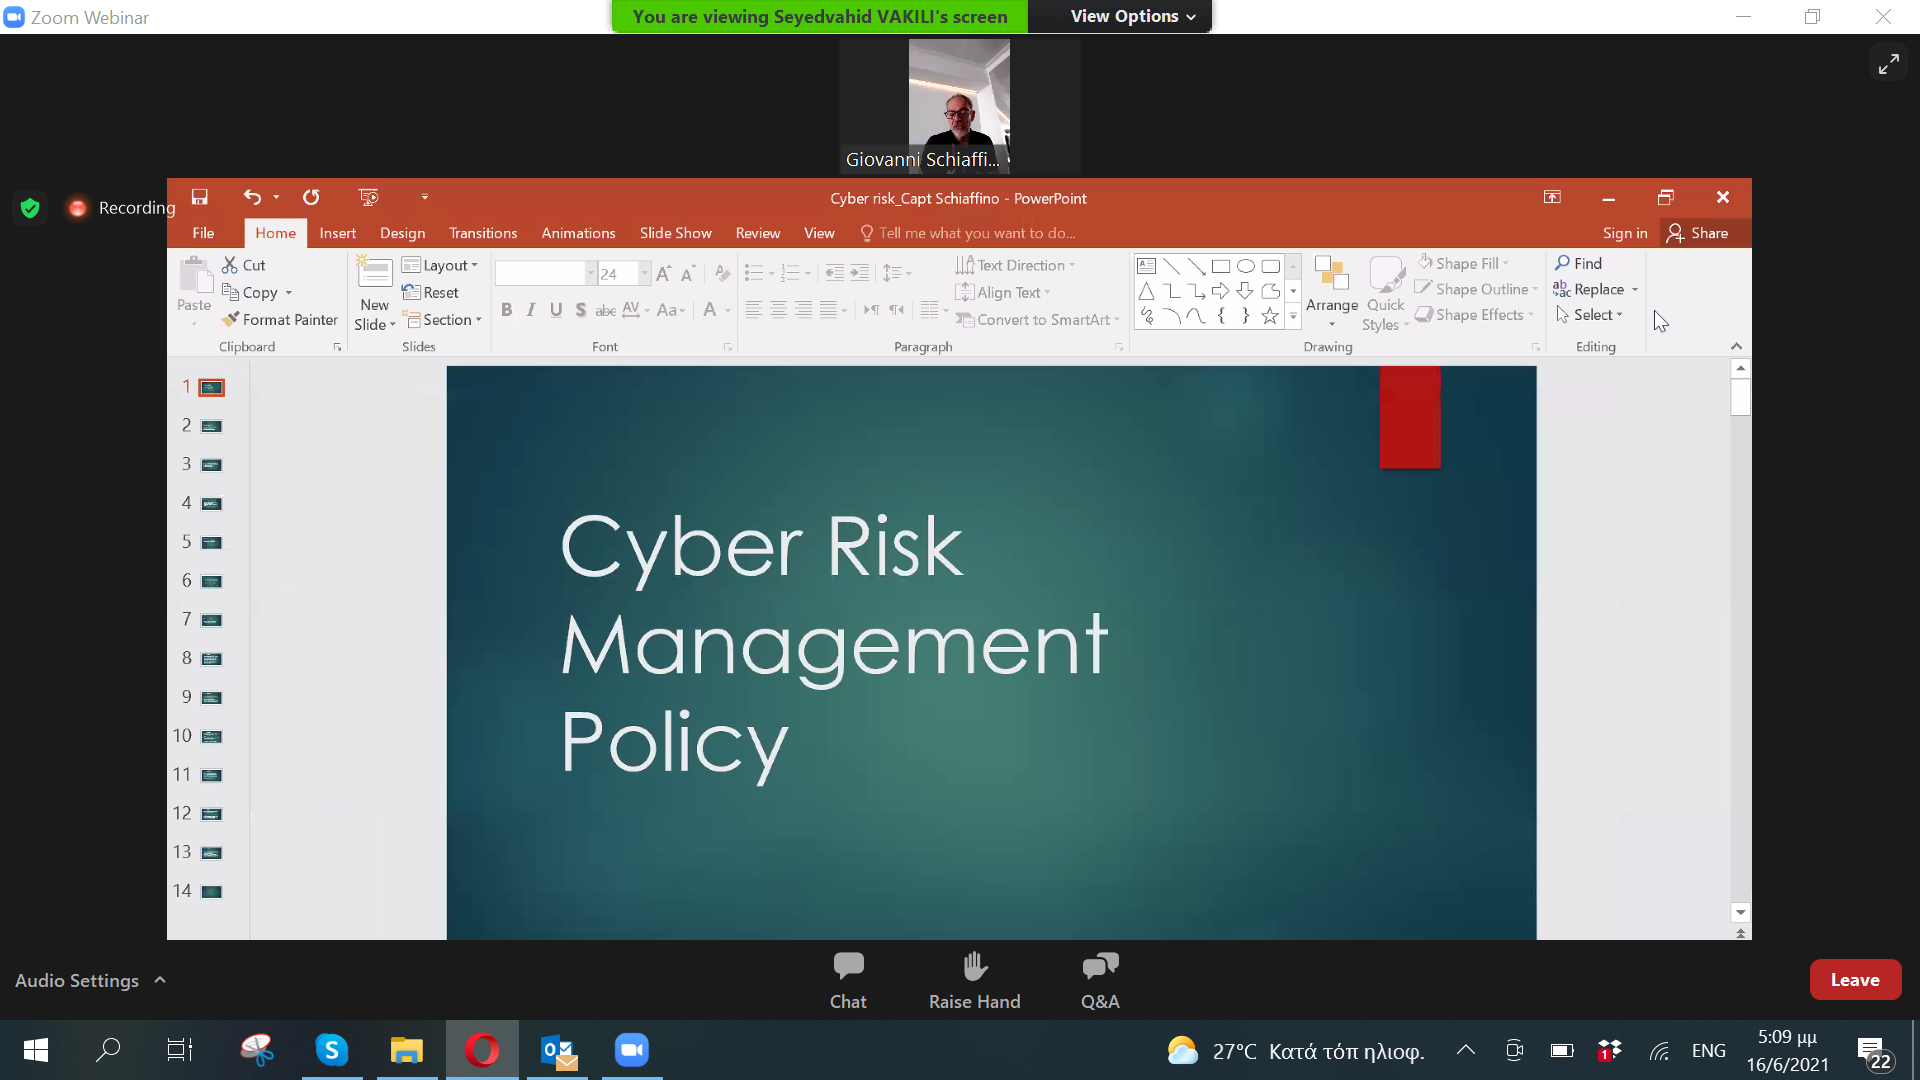Click the Save icon in PowerPoint
The height and width of the screenshot is (1080, 1920).
(x=200, y=197)
